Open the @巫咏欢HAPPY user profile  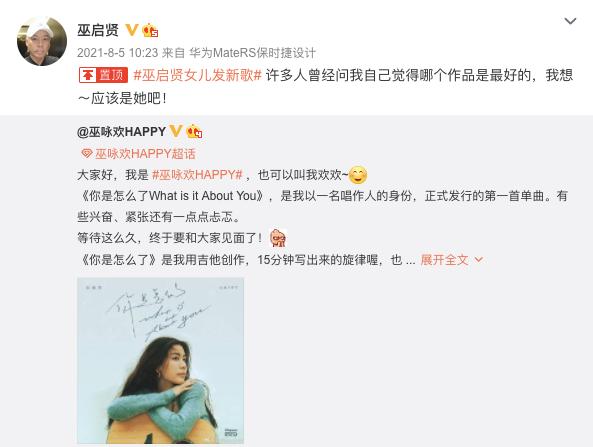point(121,132)
